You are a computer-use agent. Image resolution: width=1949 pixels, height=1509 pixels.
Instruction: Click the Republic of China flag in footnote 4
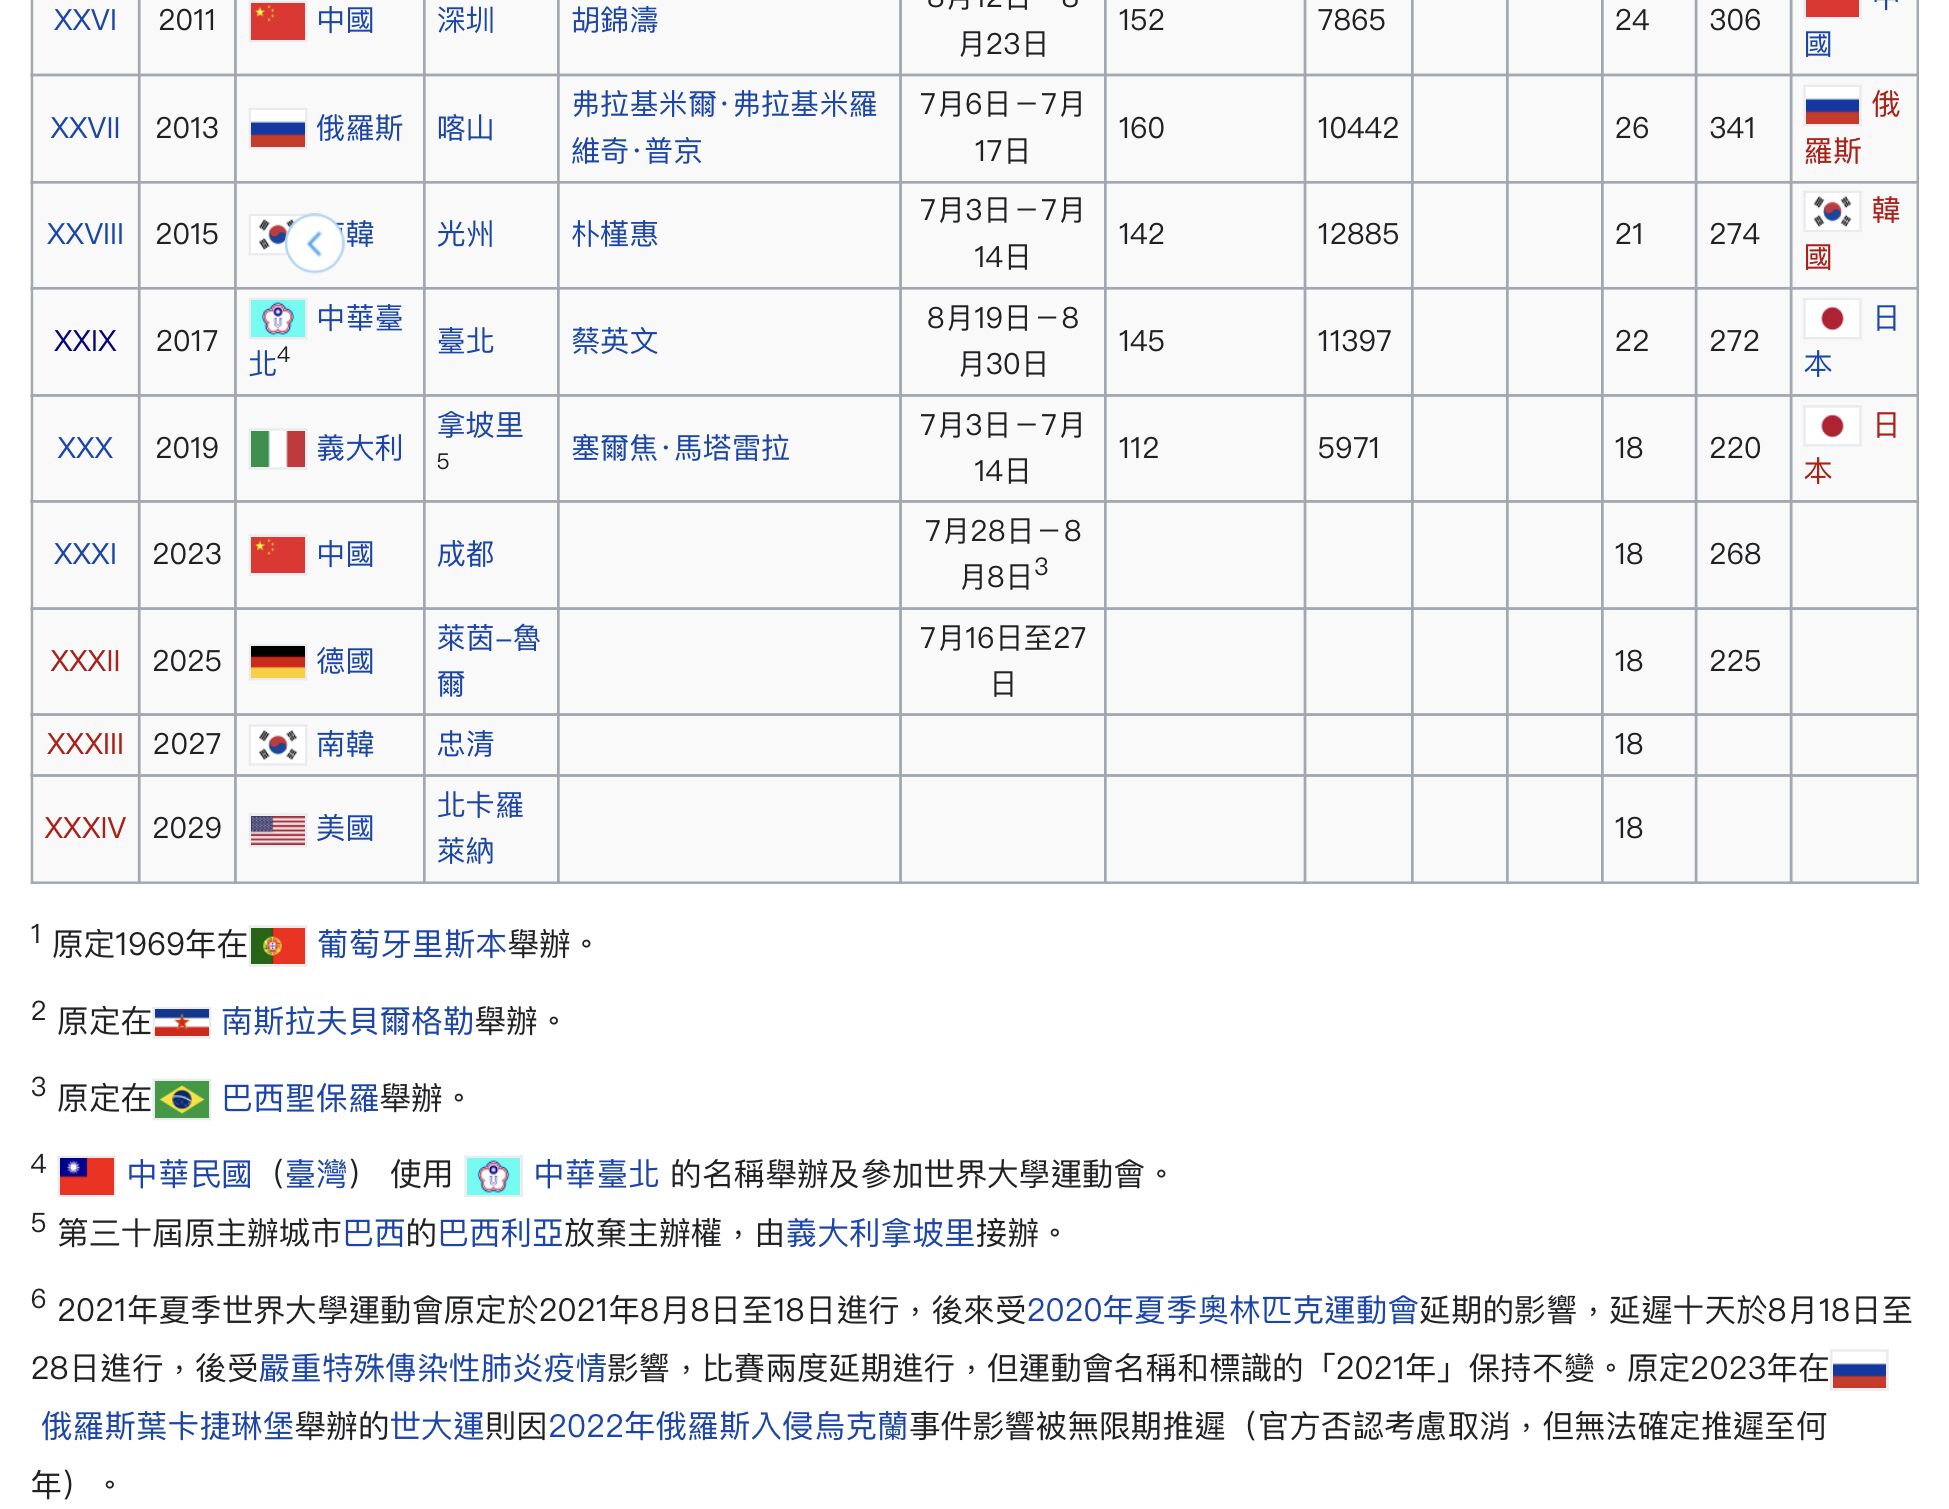[87, 1176]
